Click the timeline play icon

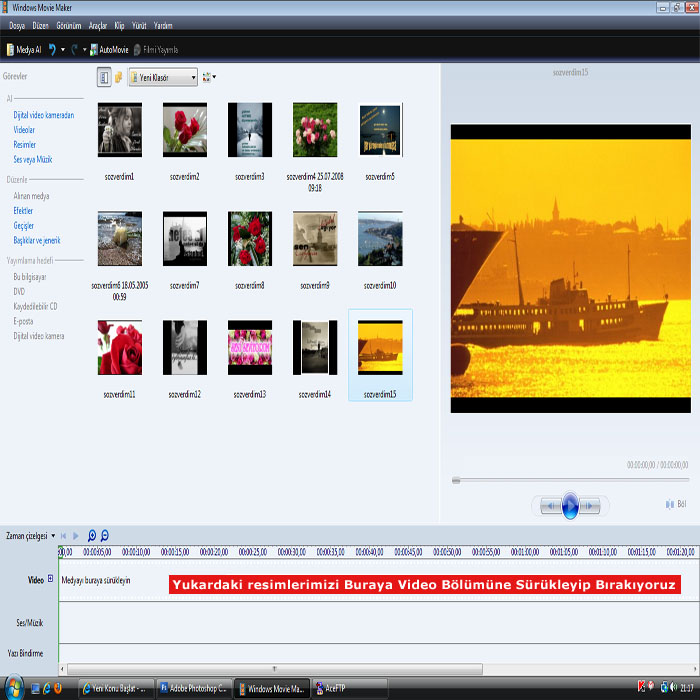[75, 536]
